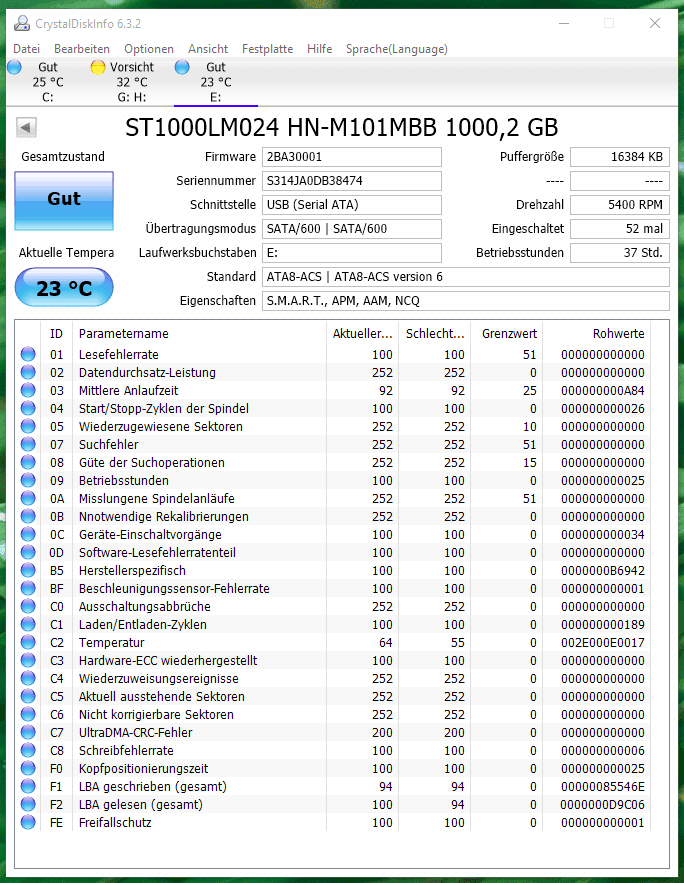
Task: Click the Puffergröße value 16384 KB
Action: 620,157
